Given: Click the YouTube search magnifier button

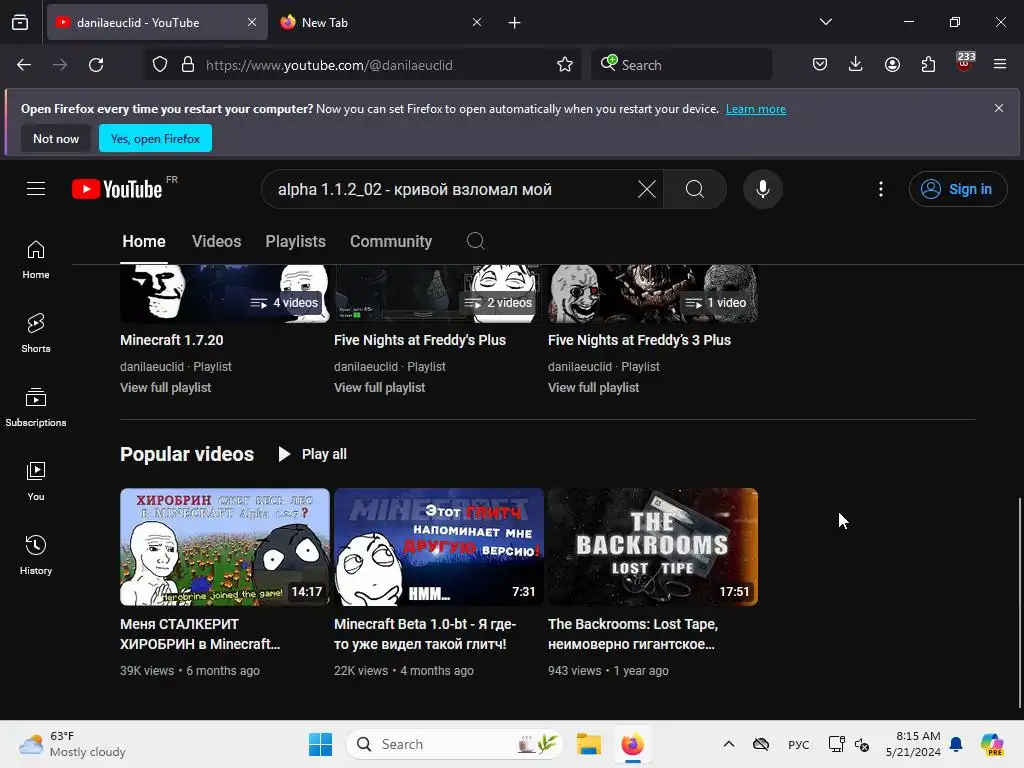Looking at the screenshot, I should (x=695, y=189).
